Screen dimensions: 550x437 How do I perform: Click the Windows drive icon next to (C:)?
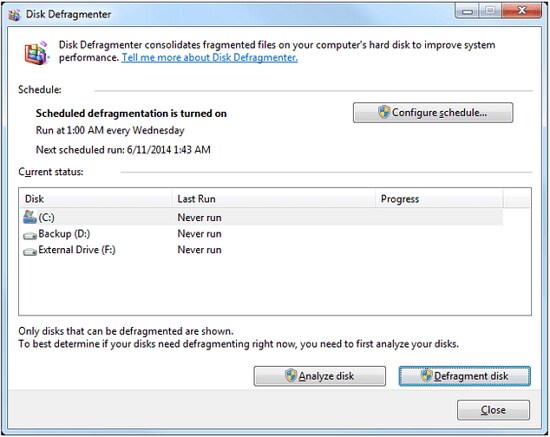30,217
